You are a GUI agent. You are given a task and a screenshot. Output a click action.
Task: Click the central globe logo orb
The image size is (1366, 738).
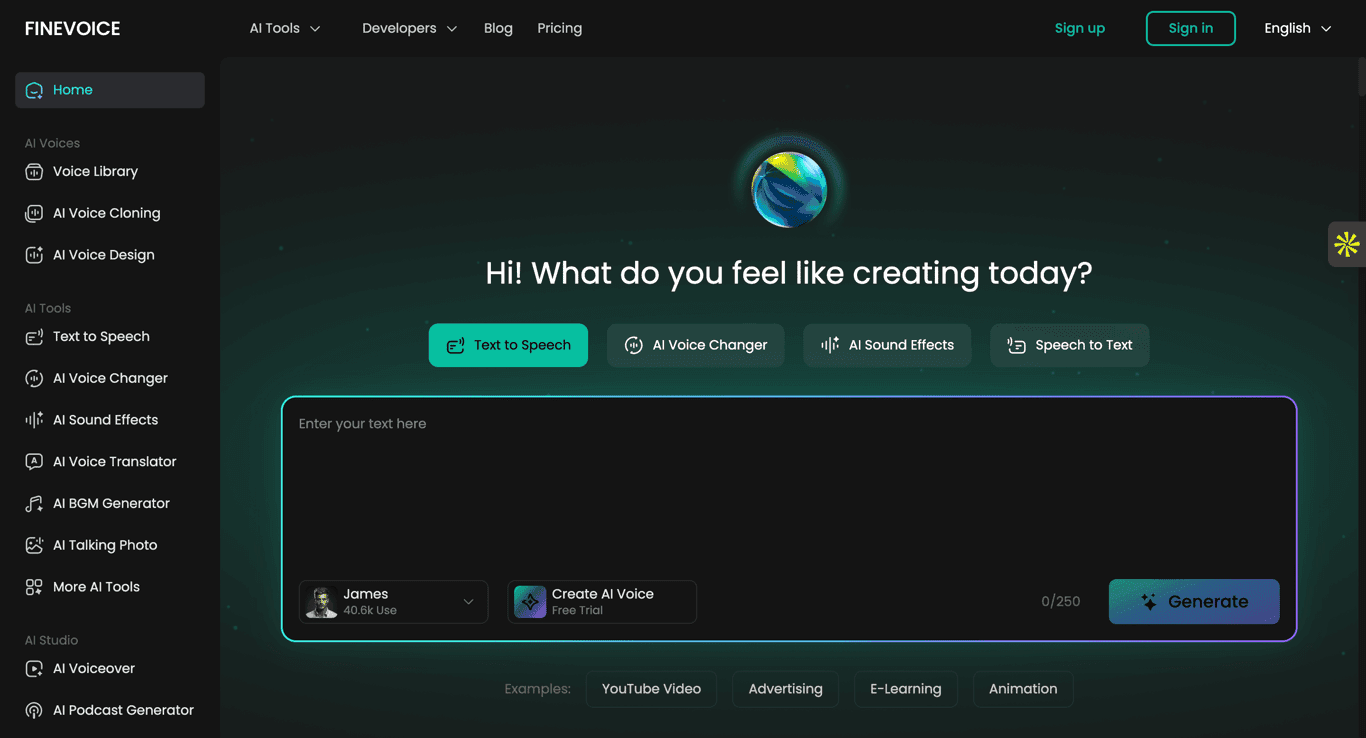pos(789,189)
